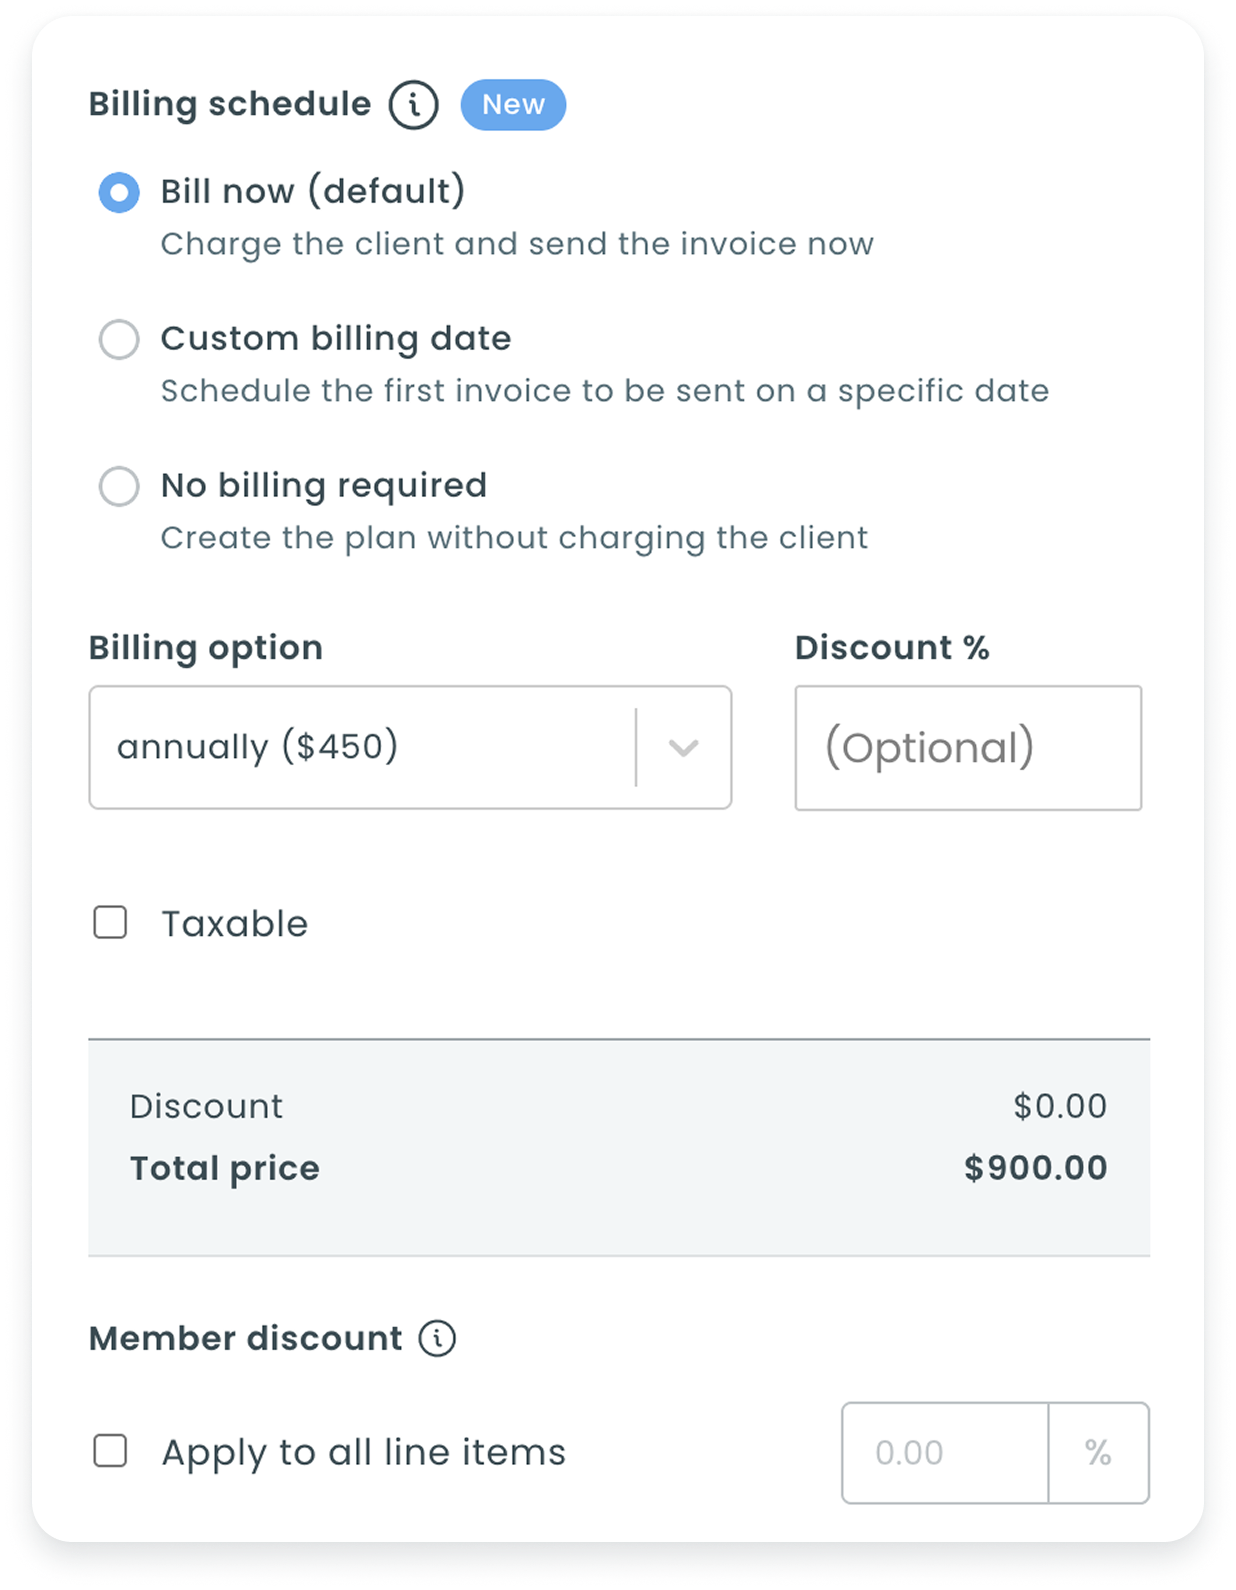Image resolution: width=1236 pixels, height=1590 pixels.
Task: Tick the Apply to all line items checkbox
Action: 110,1451
